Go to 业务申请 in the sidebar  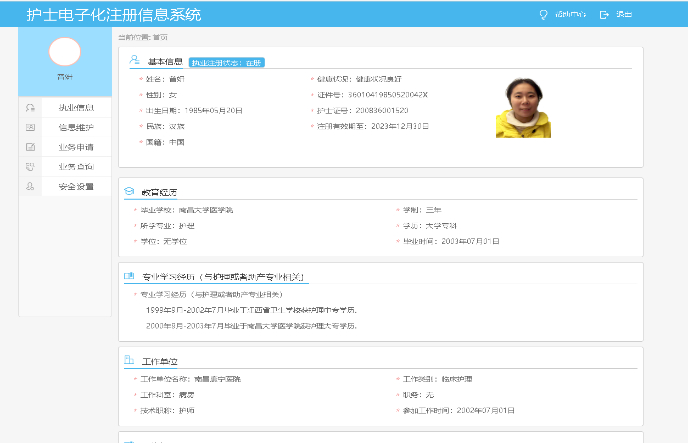[76, 147]
